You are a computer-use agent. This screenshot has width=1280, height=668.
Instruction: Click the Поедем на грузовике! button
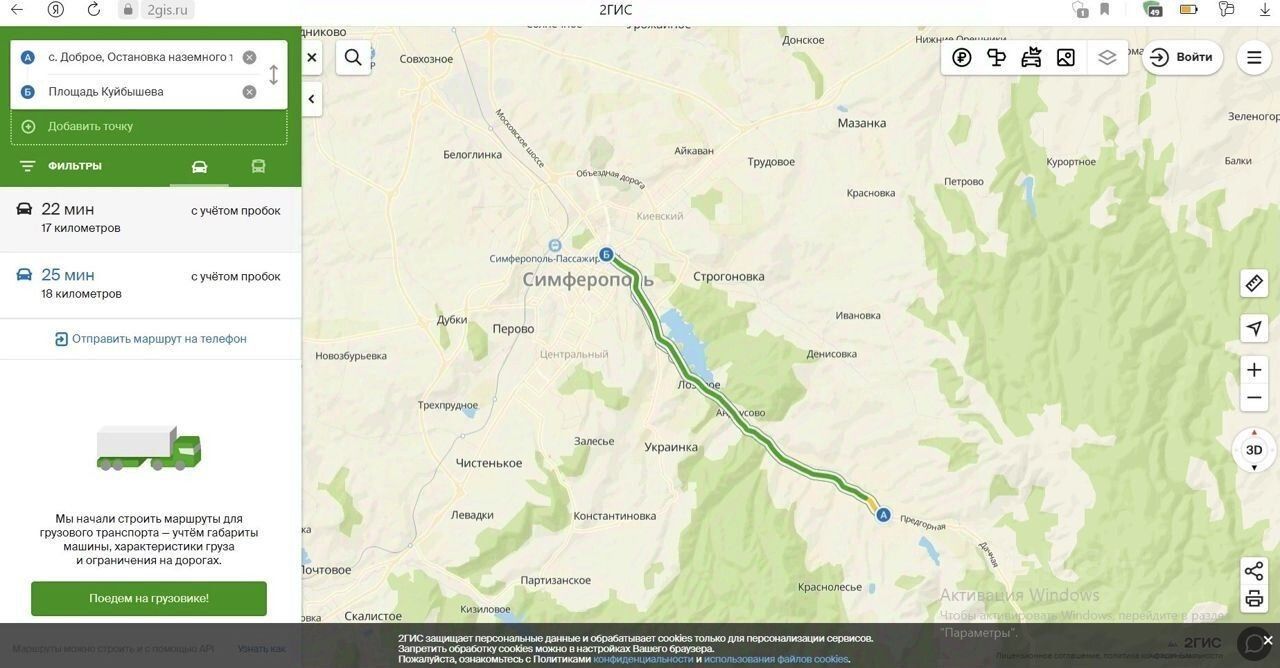click(x=149, y=598)
